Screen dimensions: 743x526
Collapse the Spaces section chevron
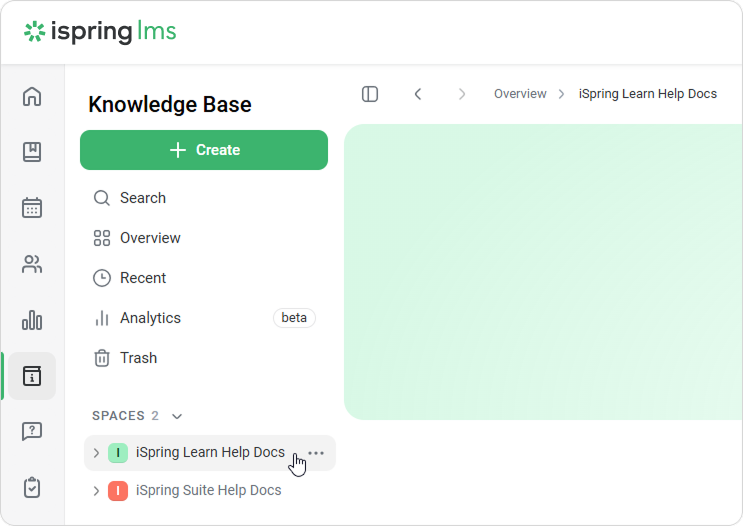click(x=177, y=416)
